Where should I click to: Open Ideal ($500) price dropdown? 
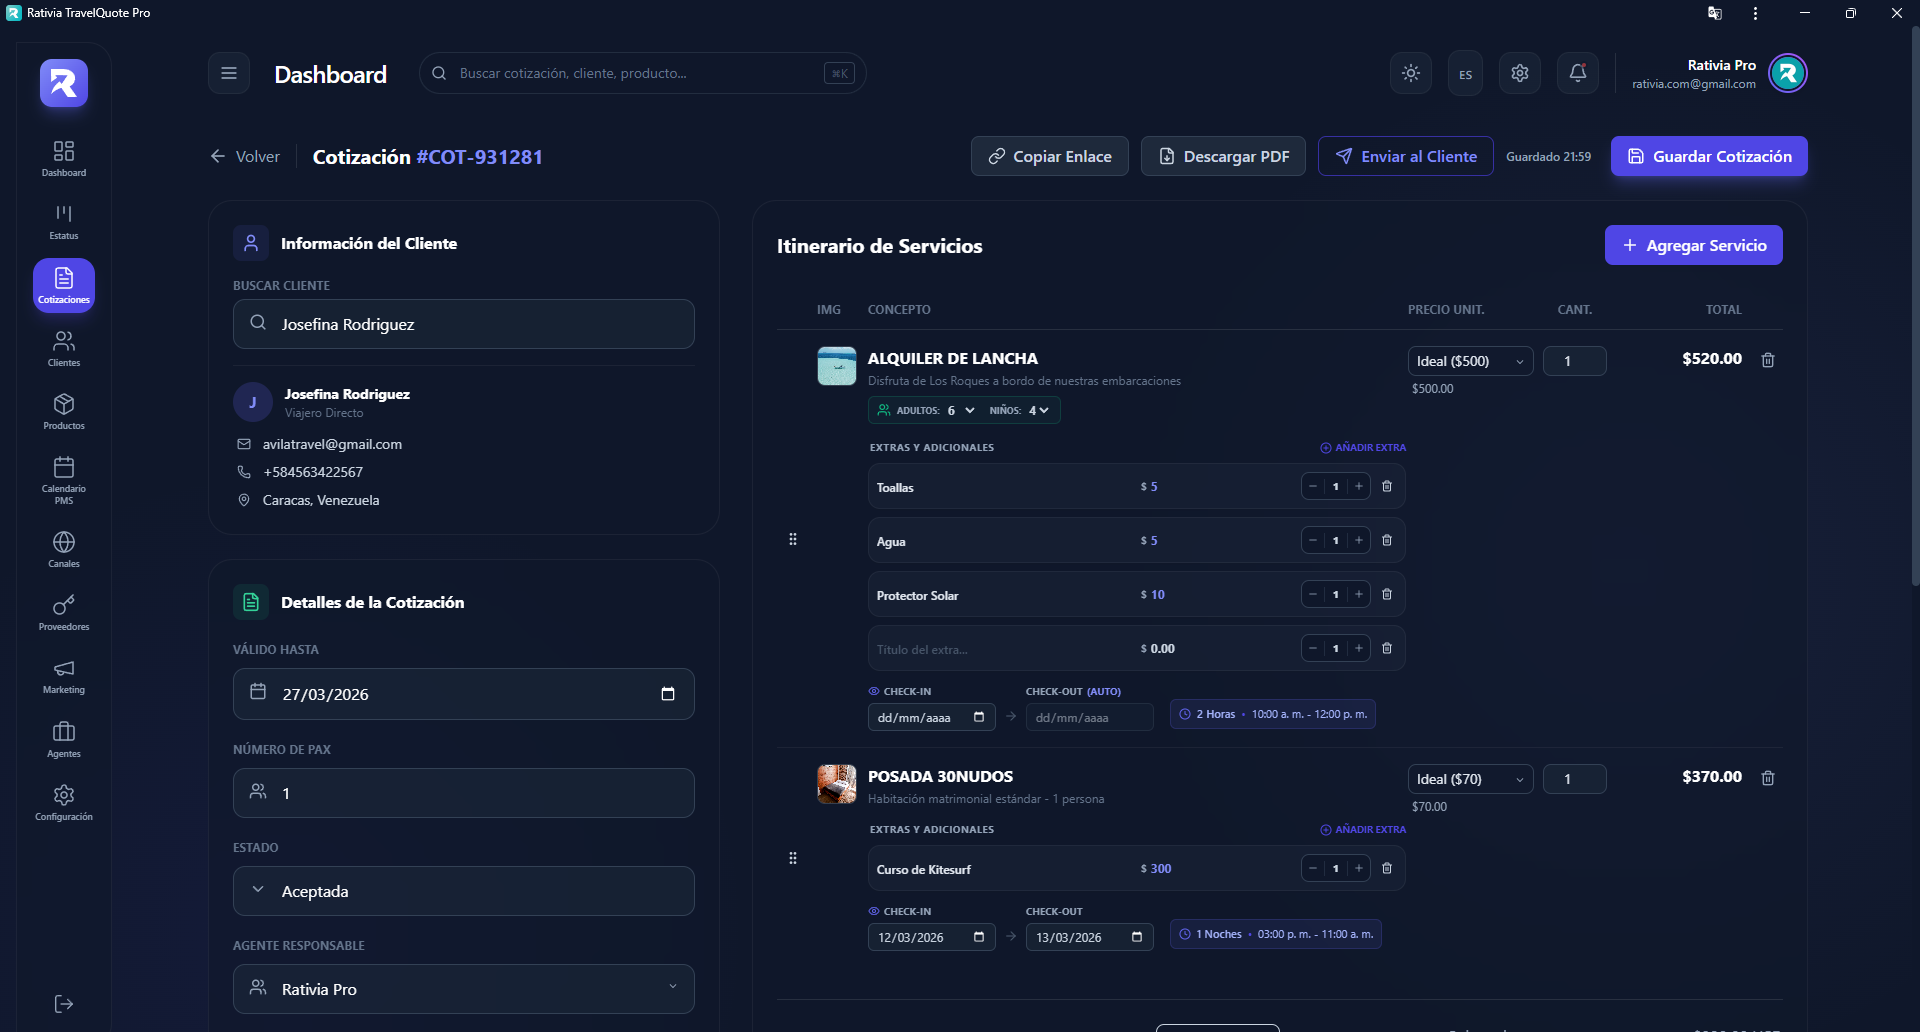click(x=1469, y=361)
